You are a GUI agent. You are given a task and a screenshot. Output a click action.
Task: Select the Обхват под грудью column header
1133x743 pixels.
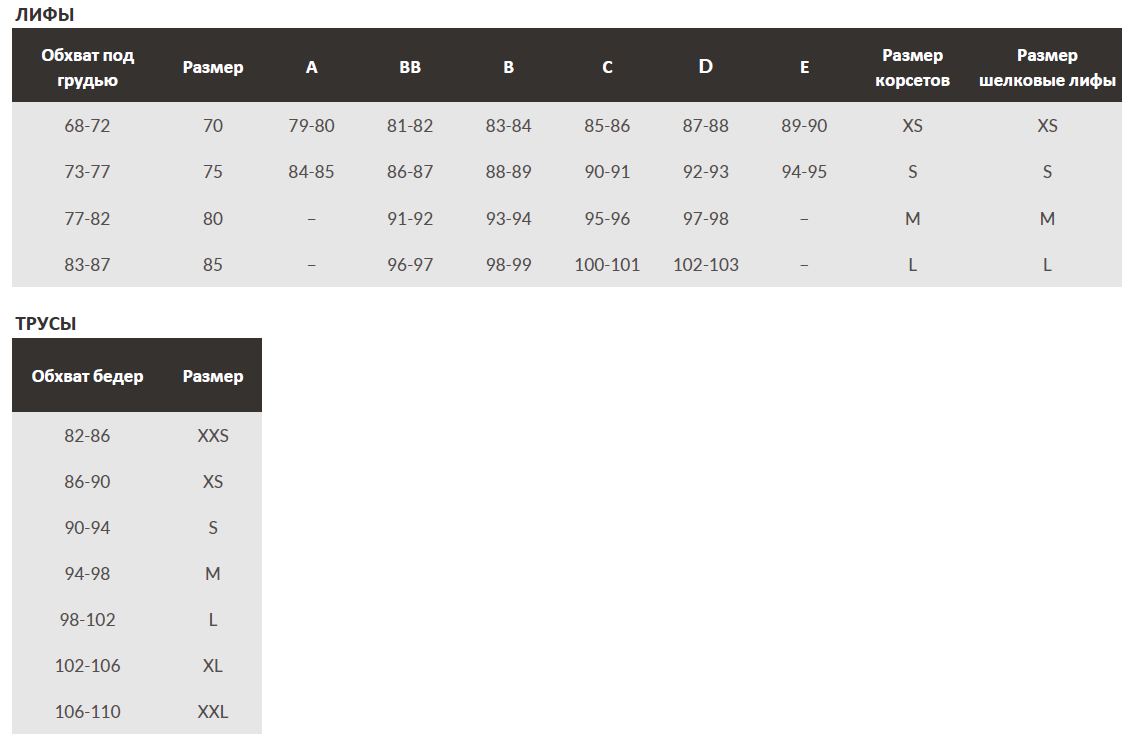(x=88, y=68)
